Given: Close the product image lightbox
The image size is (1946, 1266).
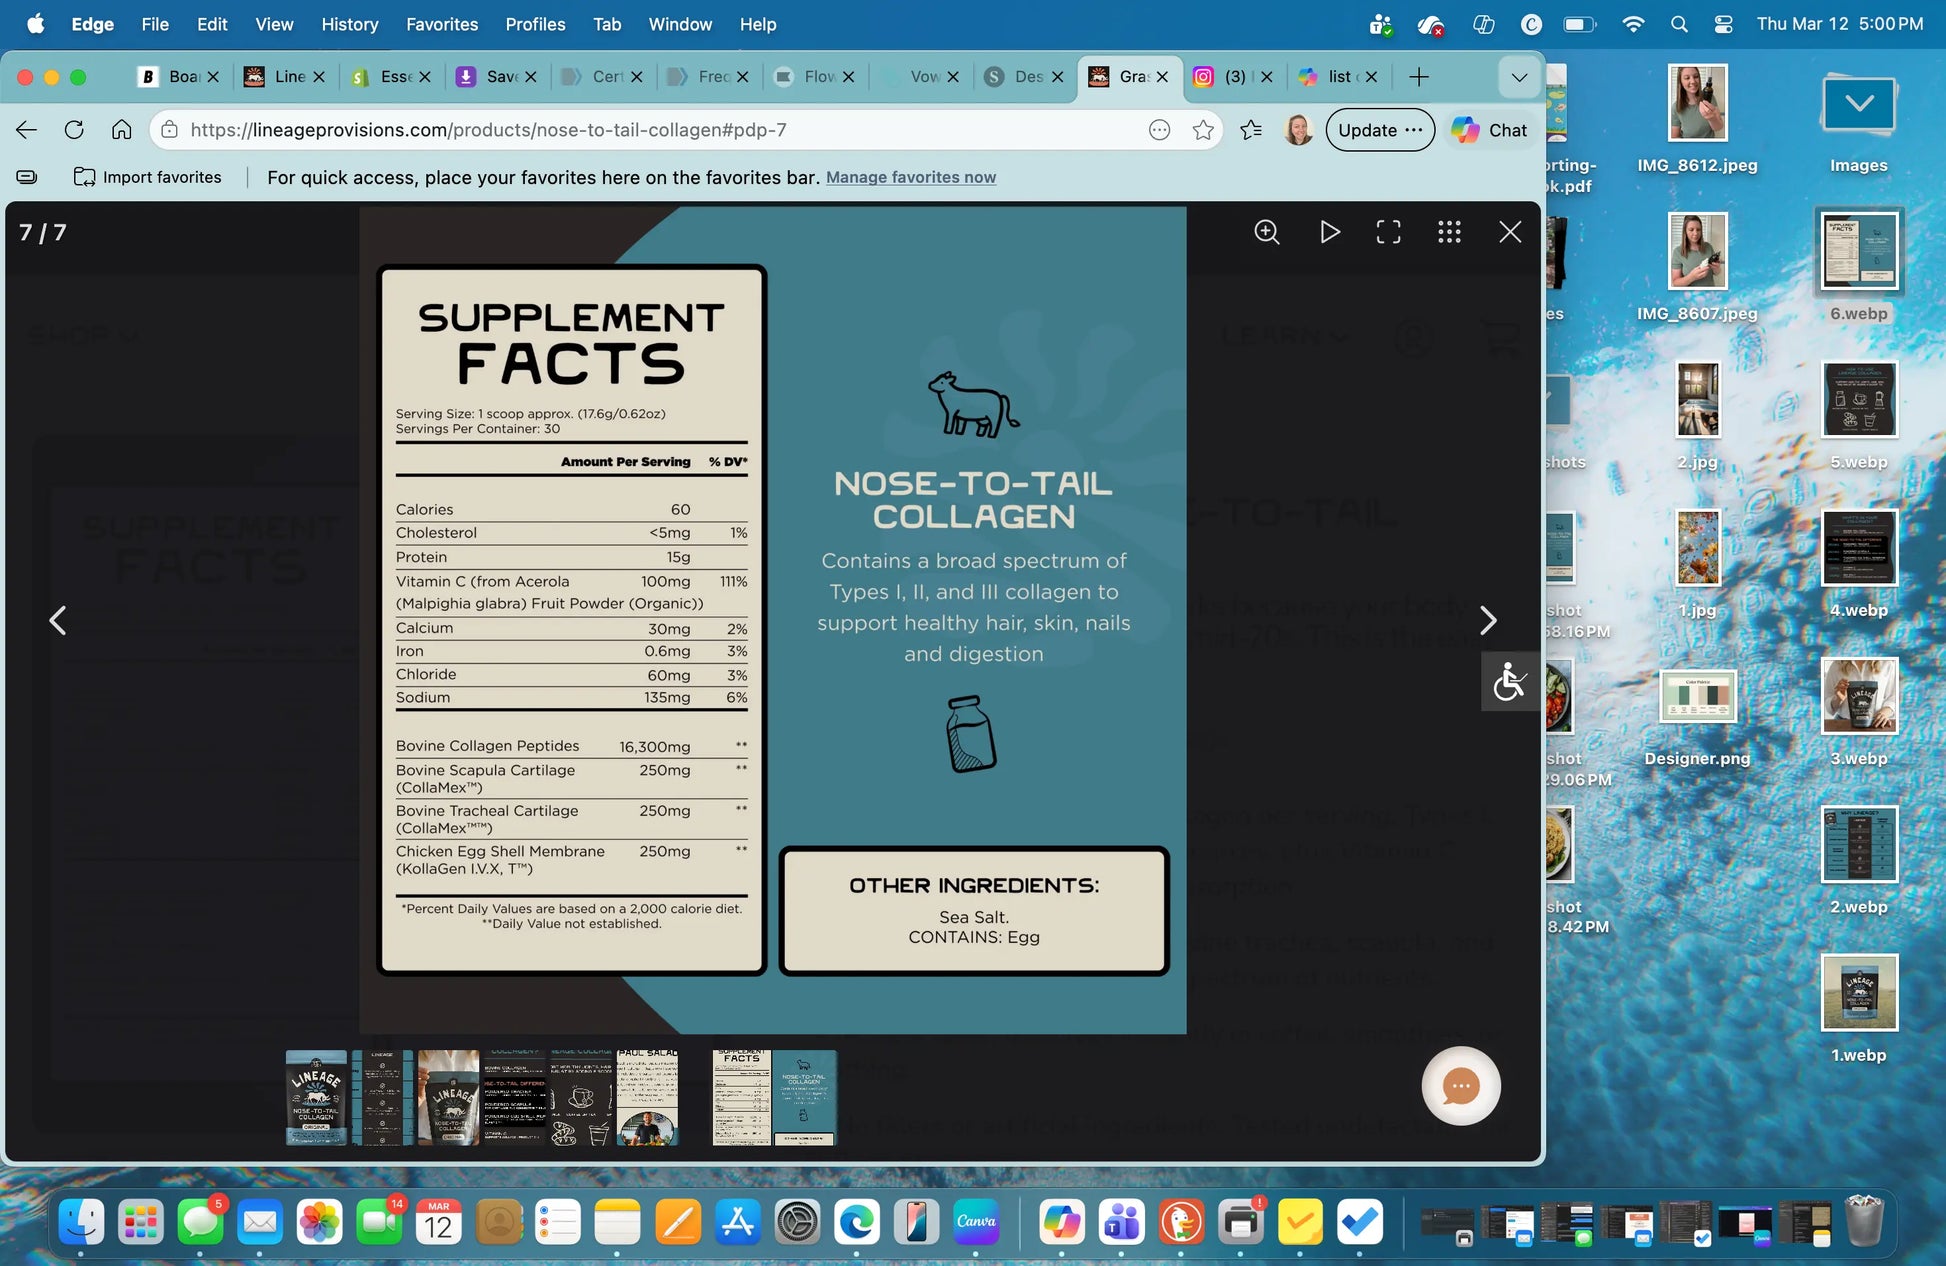Looking at the screenshot, I should 1510,232.
